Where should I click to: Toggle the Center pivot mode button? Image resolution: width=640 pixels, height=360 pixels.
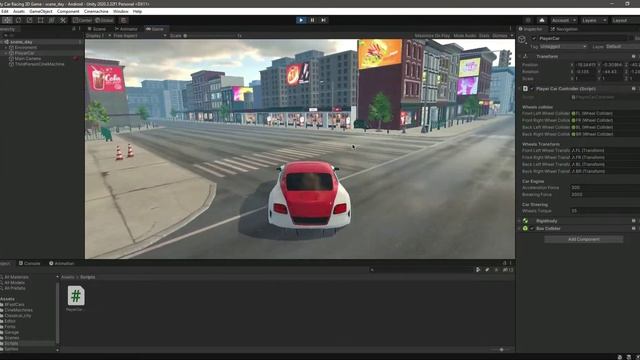point(82,20)
